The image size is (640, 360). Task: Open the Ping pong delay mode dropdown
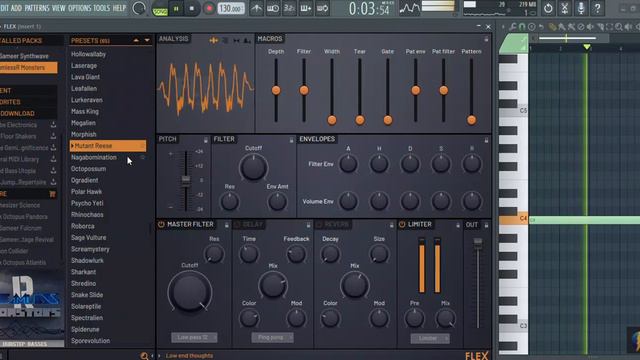tap(272, 338)
